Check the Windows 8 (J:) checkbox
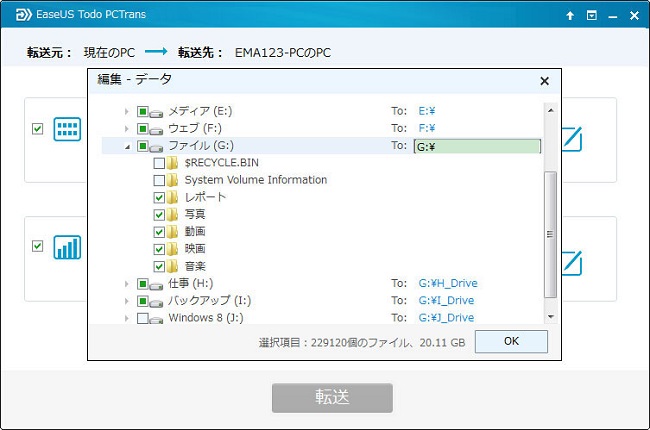The width and height of the screenshot is (650, 430). pos(143,318)
